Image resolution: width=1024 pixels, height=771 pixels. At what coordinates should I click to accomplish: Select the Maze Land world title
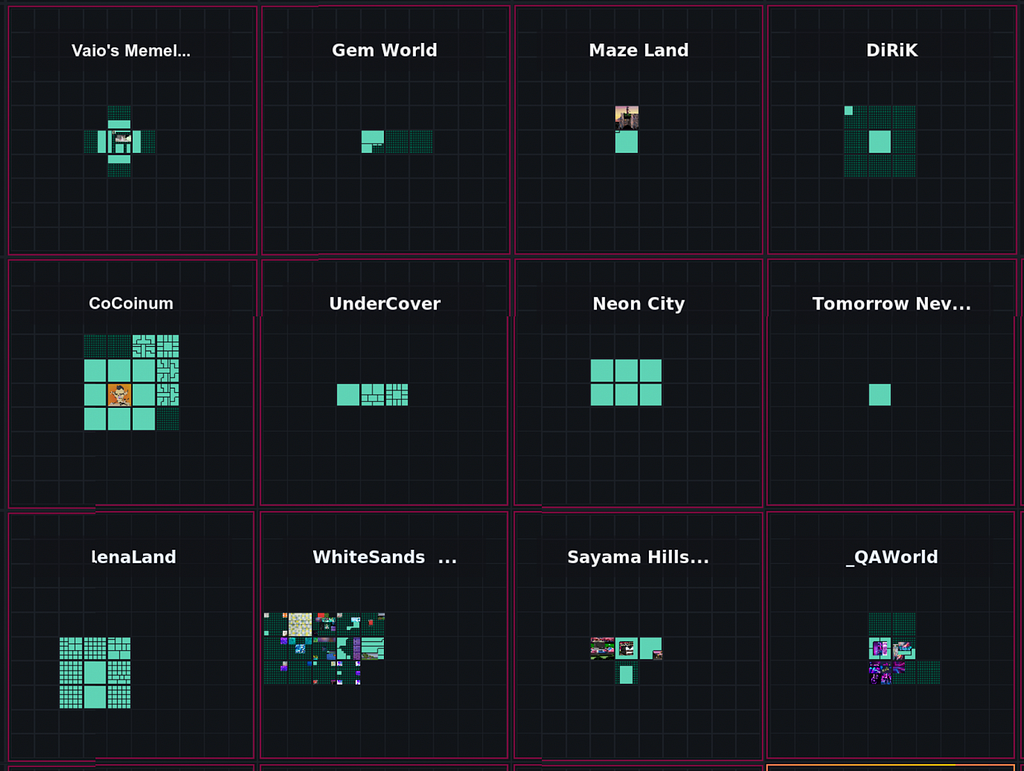[x=639, y=50]
